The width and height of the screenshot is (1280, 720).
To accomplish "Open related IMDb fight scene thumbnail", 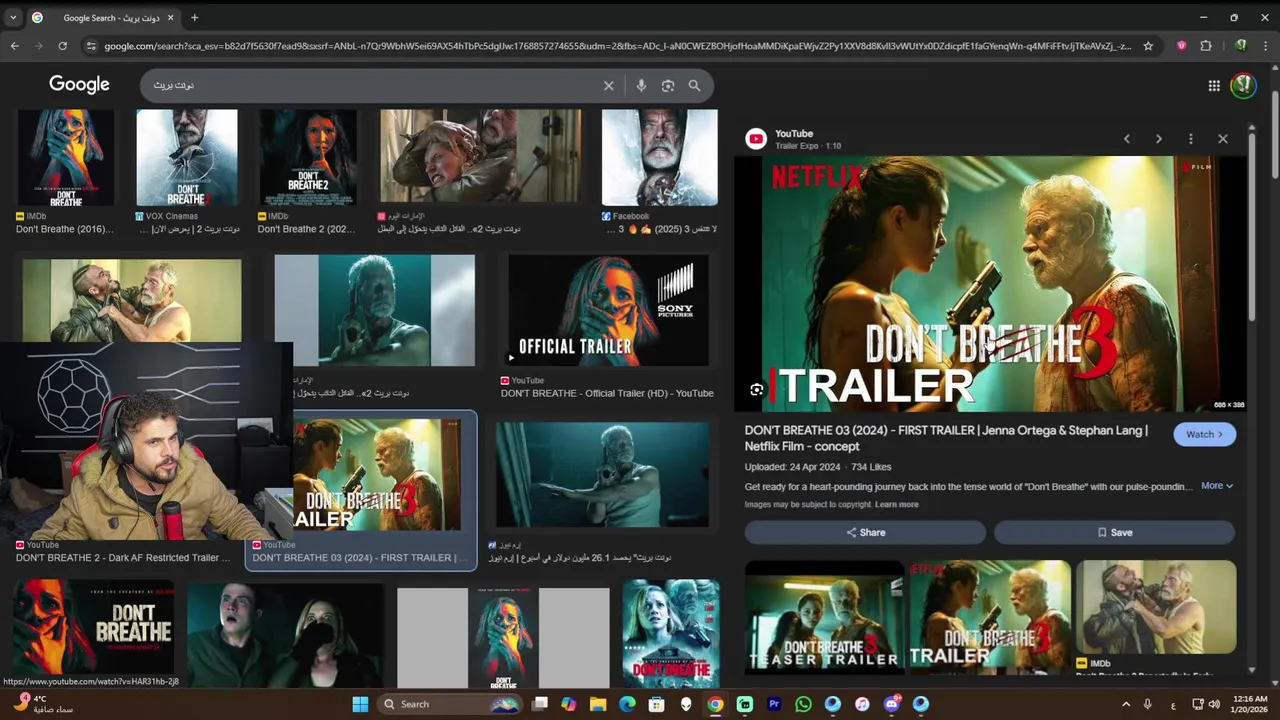I will click(x=1156, y=606).
